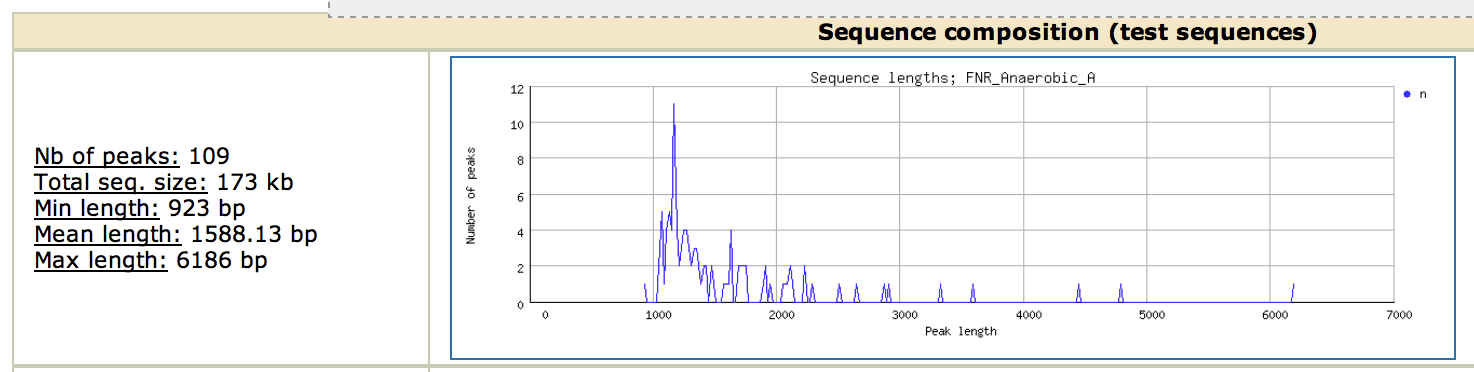The height and width of the screenshot is (372, 1474).
Task: Click the blue 'n' legend marker
Action: click(1407, 94)
